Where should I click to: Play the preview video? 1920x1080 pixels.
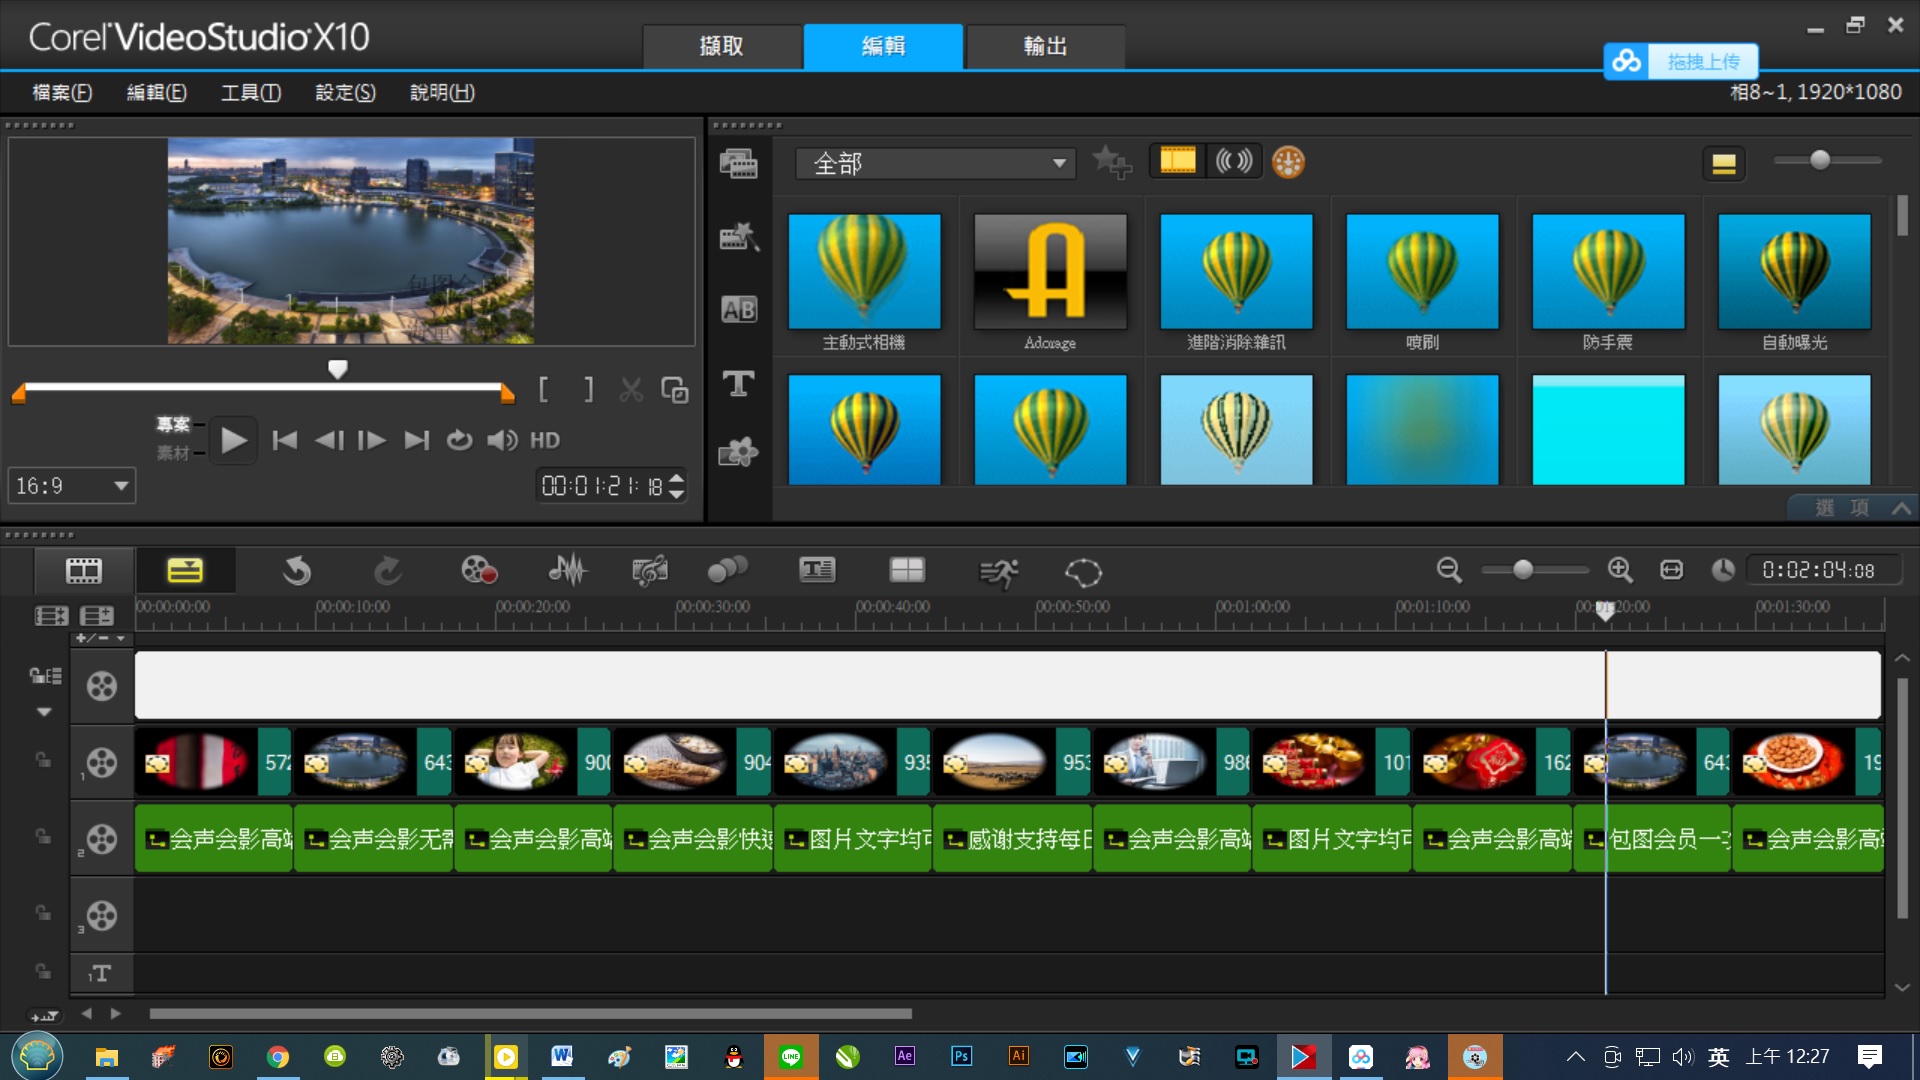tap(233, 440)
